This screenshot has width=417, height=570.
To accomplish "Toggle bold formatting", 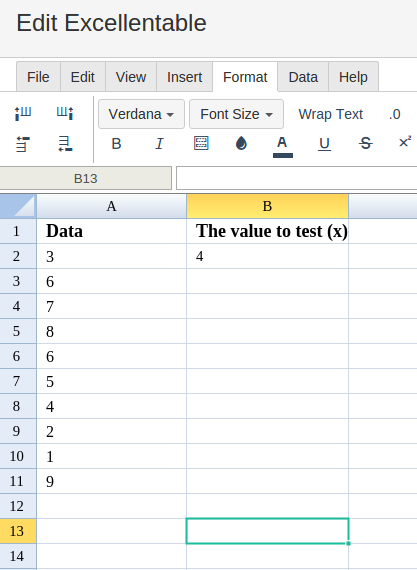I will [x=116, y=144].
